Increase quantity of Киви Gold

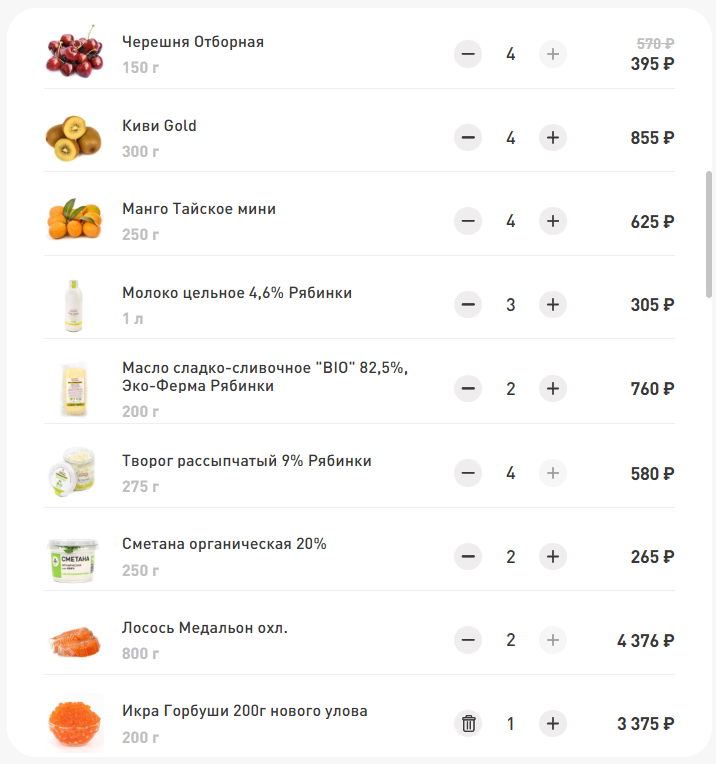click(x=553, y=138)
